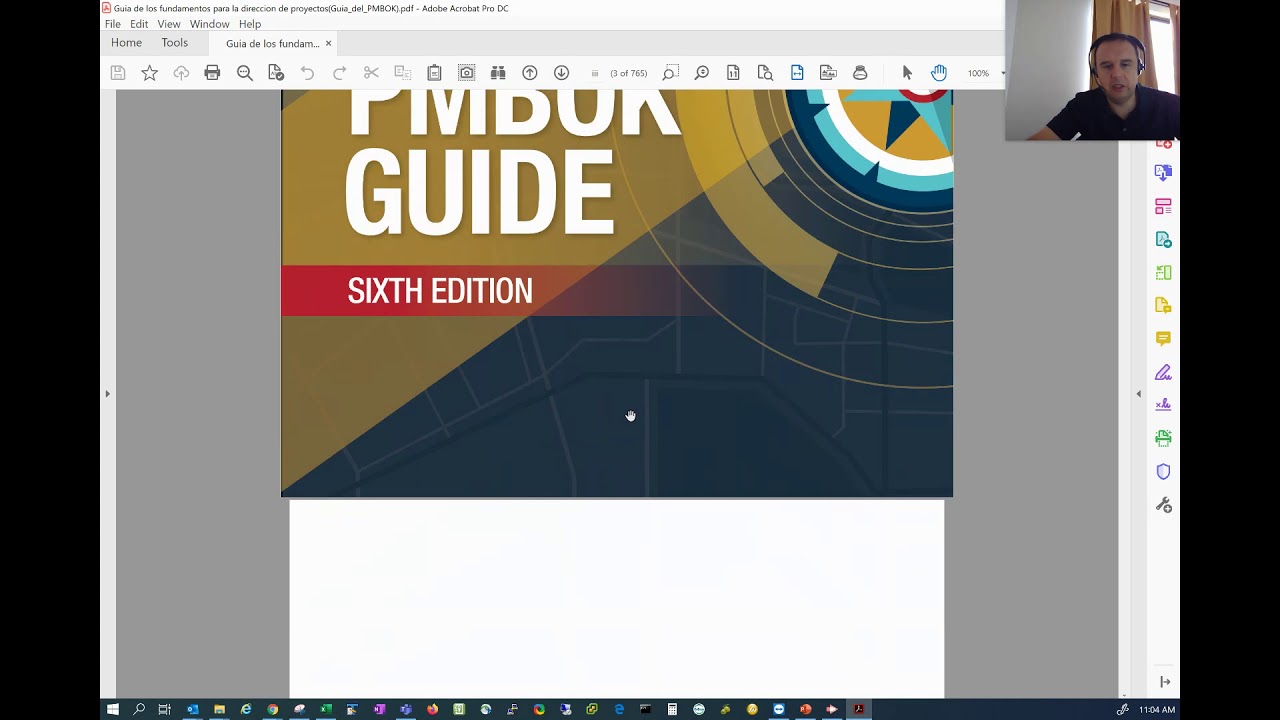1280x720 pixels.
Task: Open Fill & Sign pen tool in right pane
Action: click(x=1163, y=372)
